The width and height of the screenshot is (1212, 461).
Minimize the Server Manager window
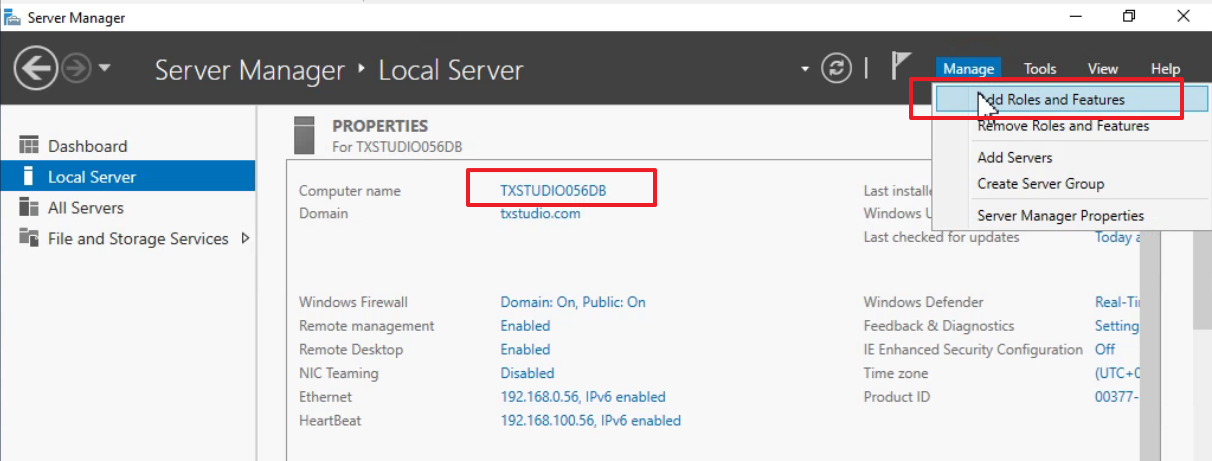click(1076, 16)
